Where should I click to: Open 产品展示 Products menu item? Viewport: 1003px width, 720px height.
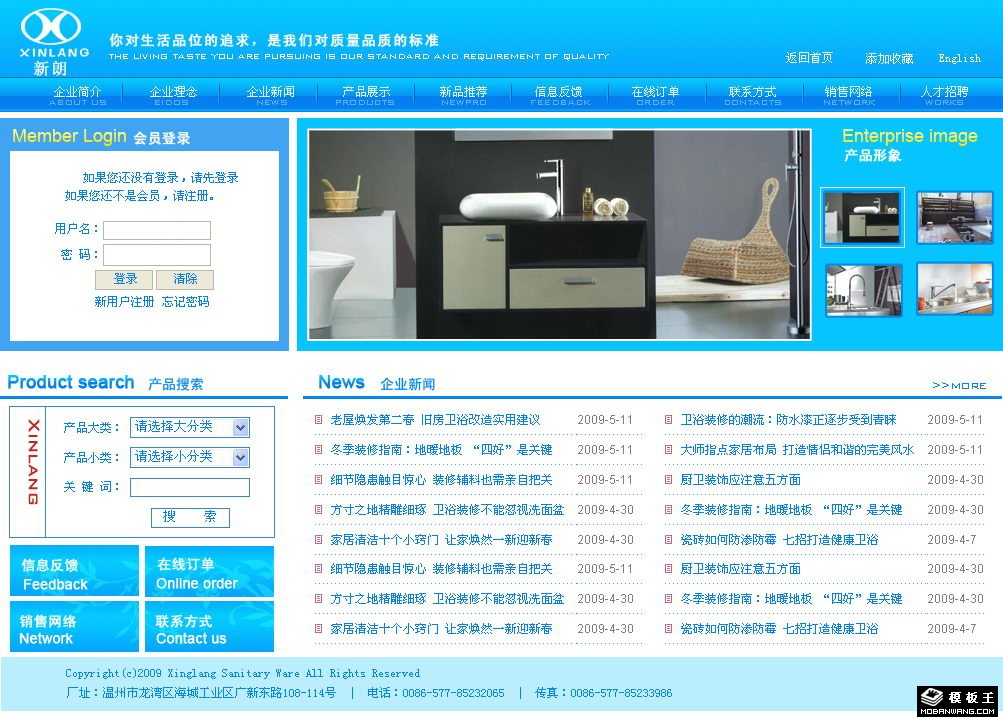tap(365, 95)
